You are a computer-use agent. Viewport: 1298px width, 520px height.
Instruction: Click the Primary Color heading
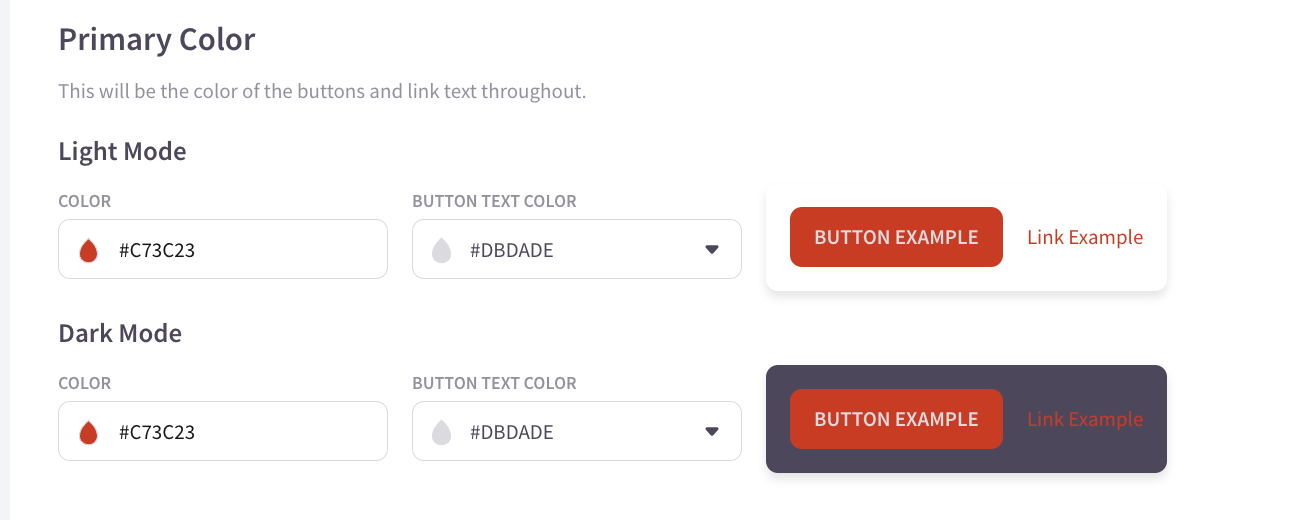point(157,40)
